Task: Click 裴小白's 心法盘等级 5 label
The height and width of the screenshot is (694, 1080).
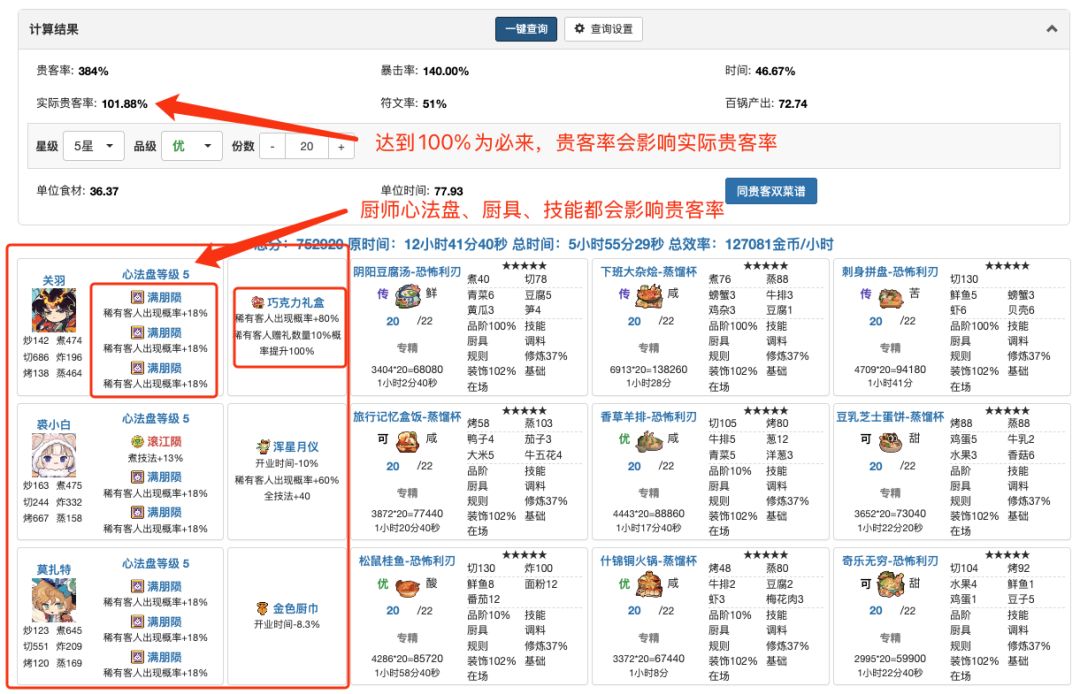Action: (x=156, y=419)
